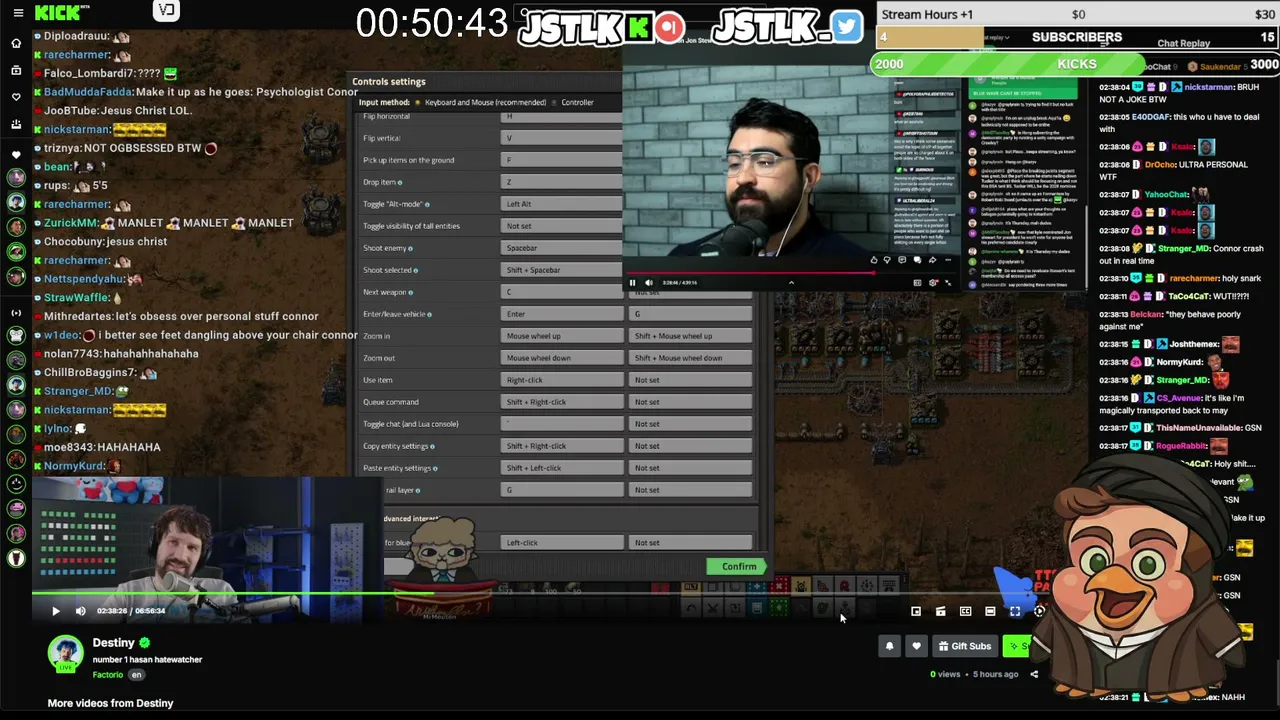Open Destiny's channel avatar
Viewport: 1280px width, 720px height.
(x=66, y=652)
